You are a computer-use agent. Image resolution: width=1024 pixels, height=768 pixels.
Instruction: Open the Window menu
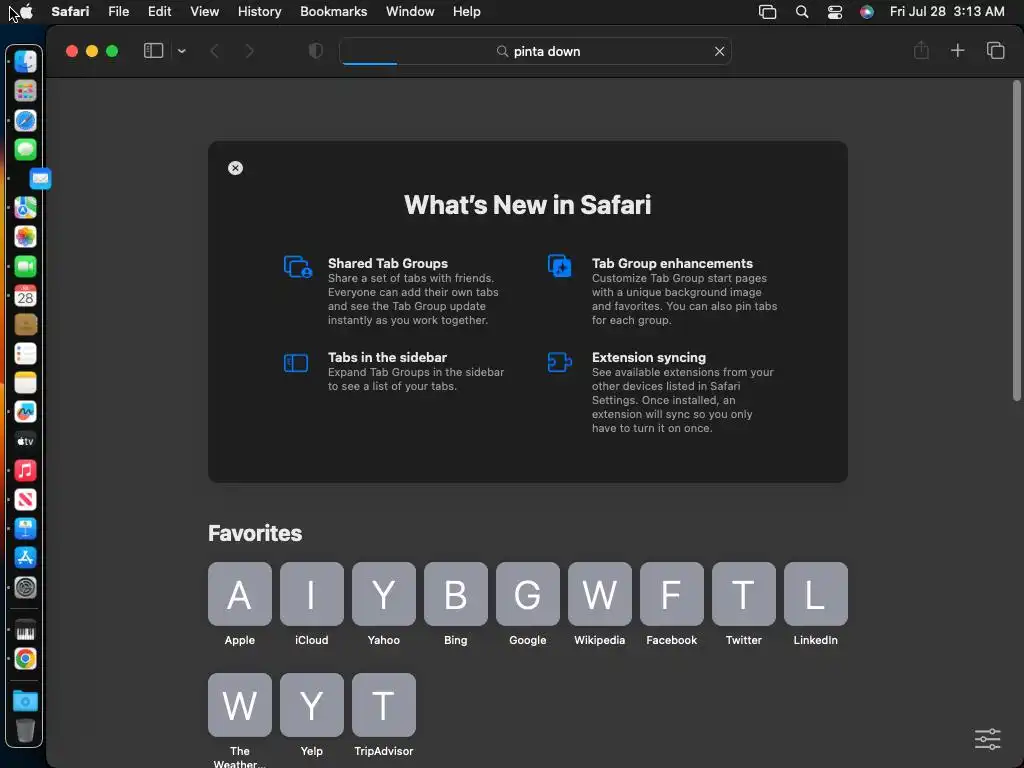pos(410,12)
